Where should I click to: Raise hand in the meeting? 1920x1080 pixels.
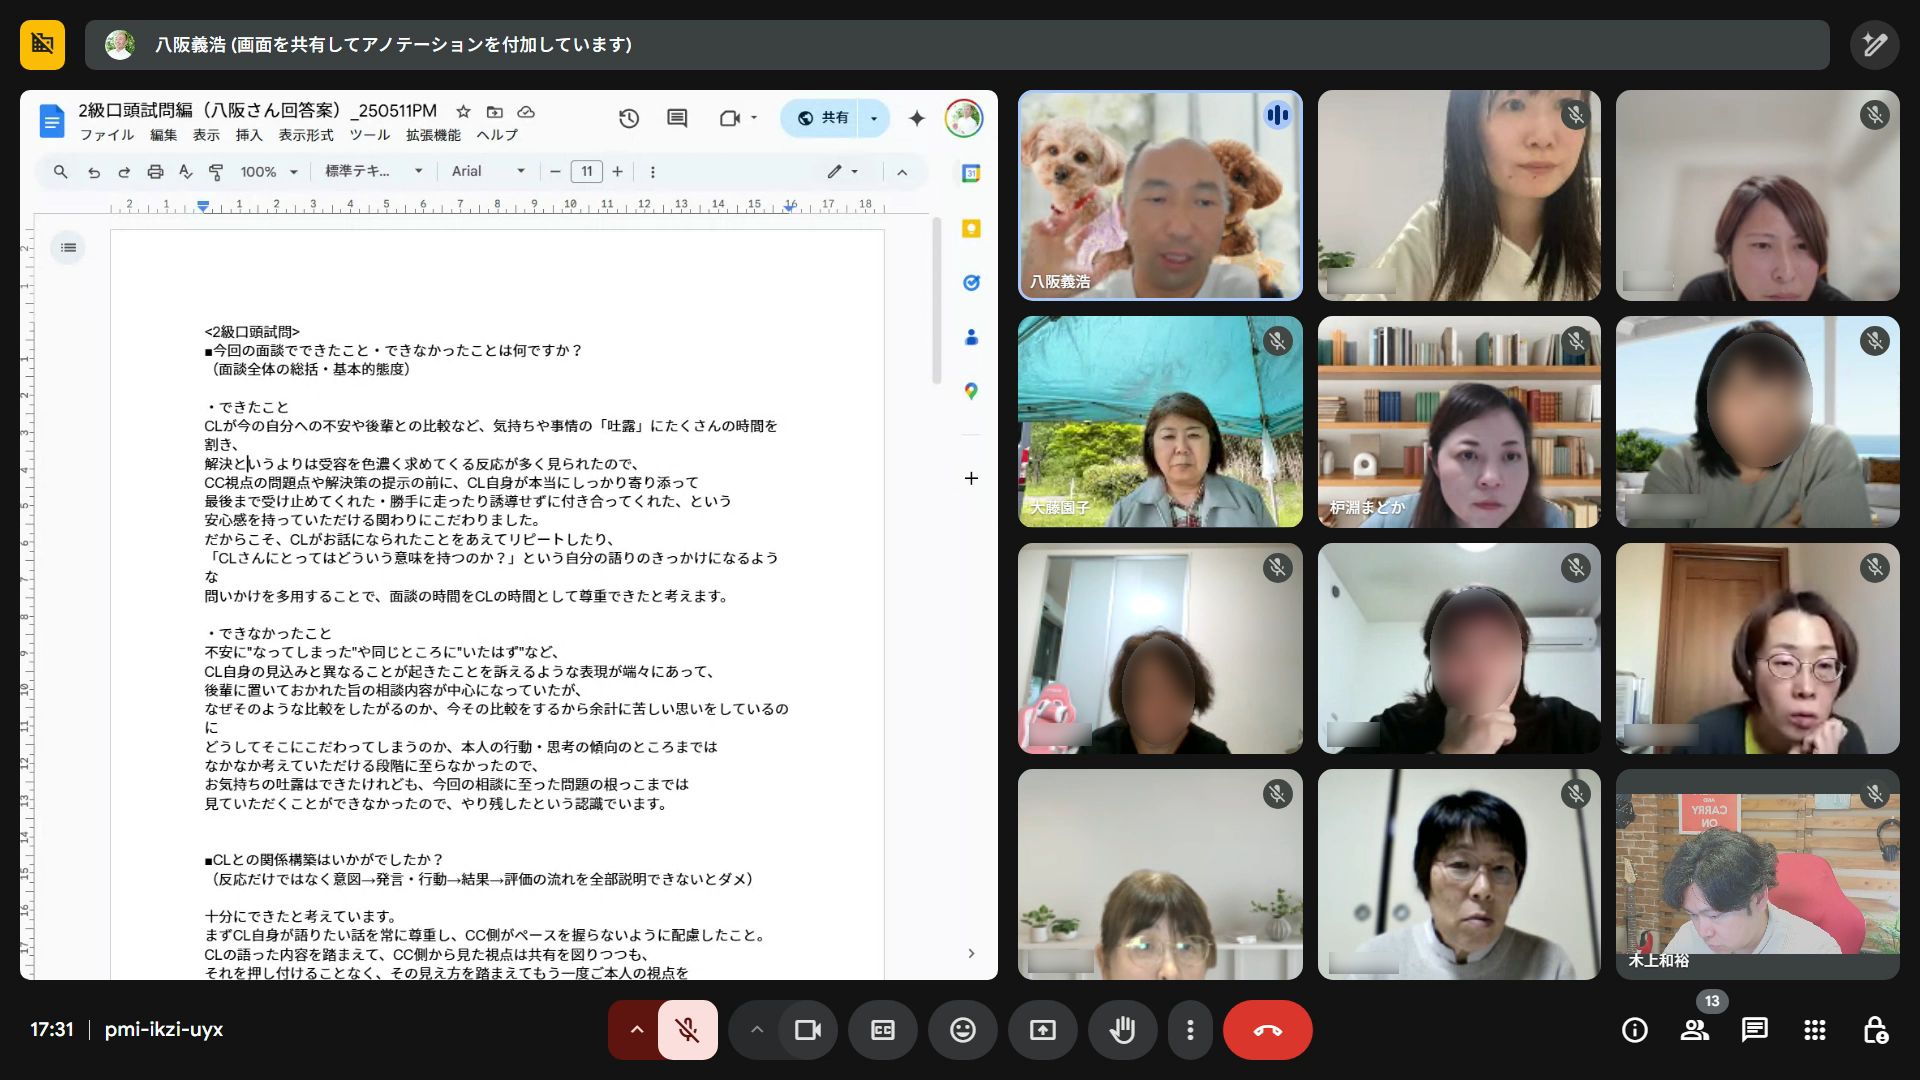[1122, 1030]
